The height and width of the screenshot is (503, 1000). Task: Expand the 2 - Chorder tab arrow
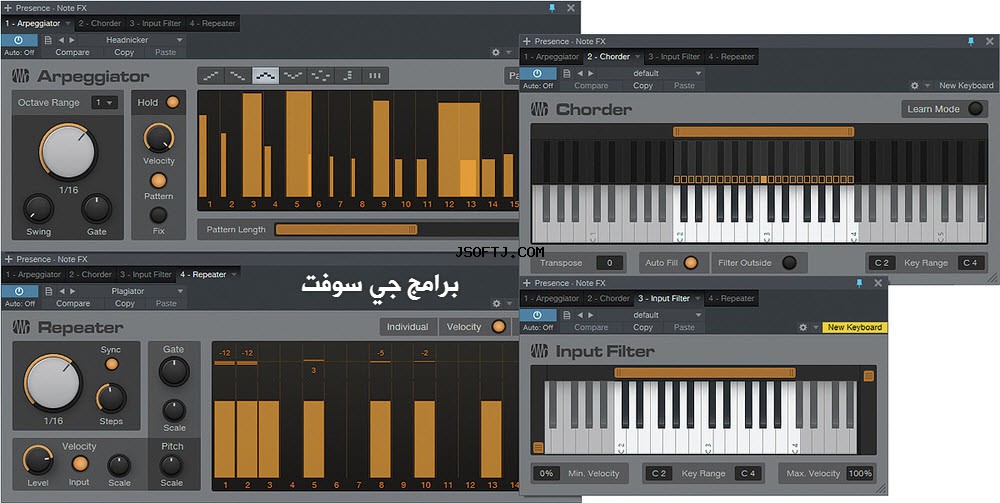click(x=637, y=57)
